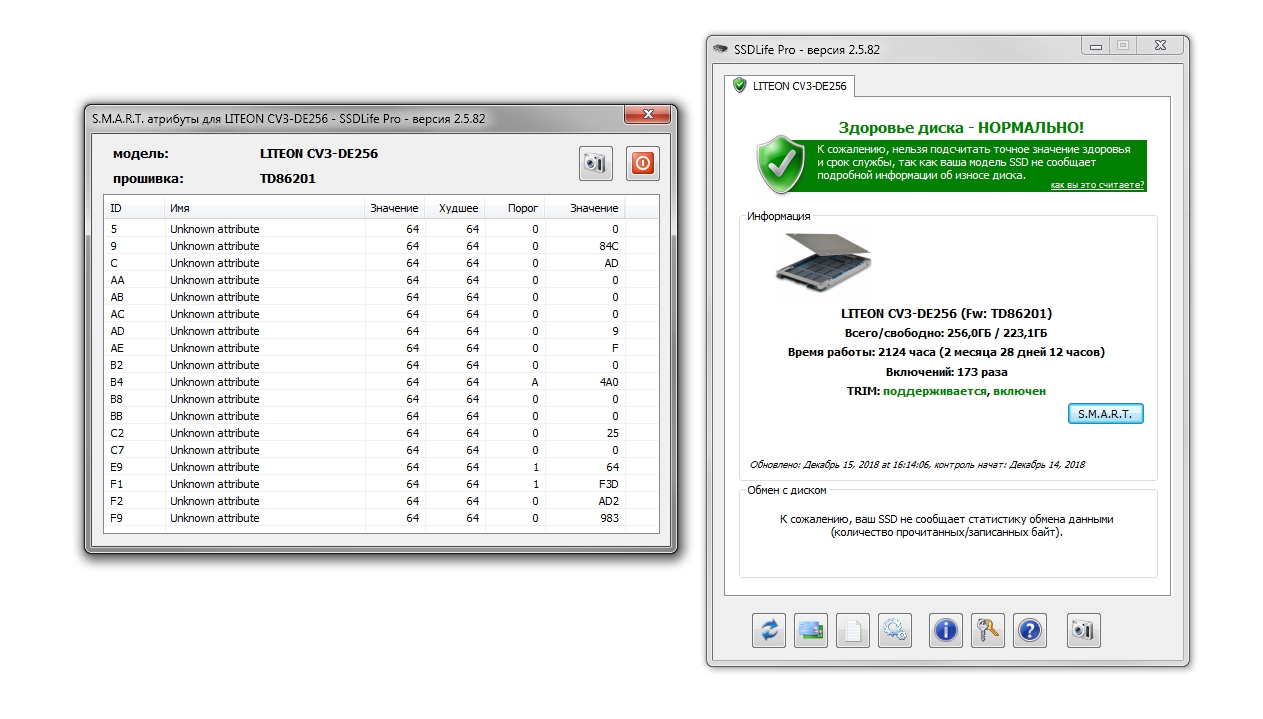Image resolution: width=1263 pixels, height=719 pixels.
Task: Select the row with ID AB
Action: 381,297
